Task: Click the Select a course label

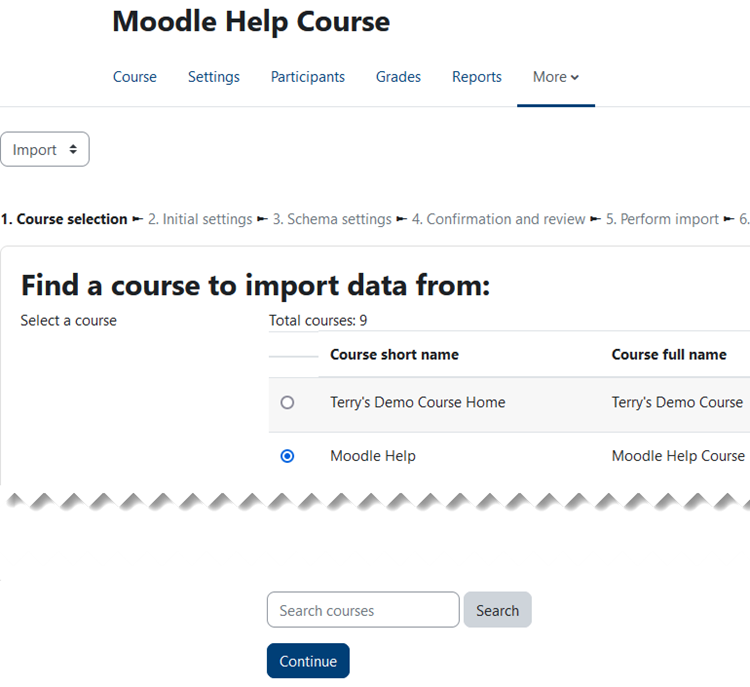Action: [x=68, y=321]
